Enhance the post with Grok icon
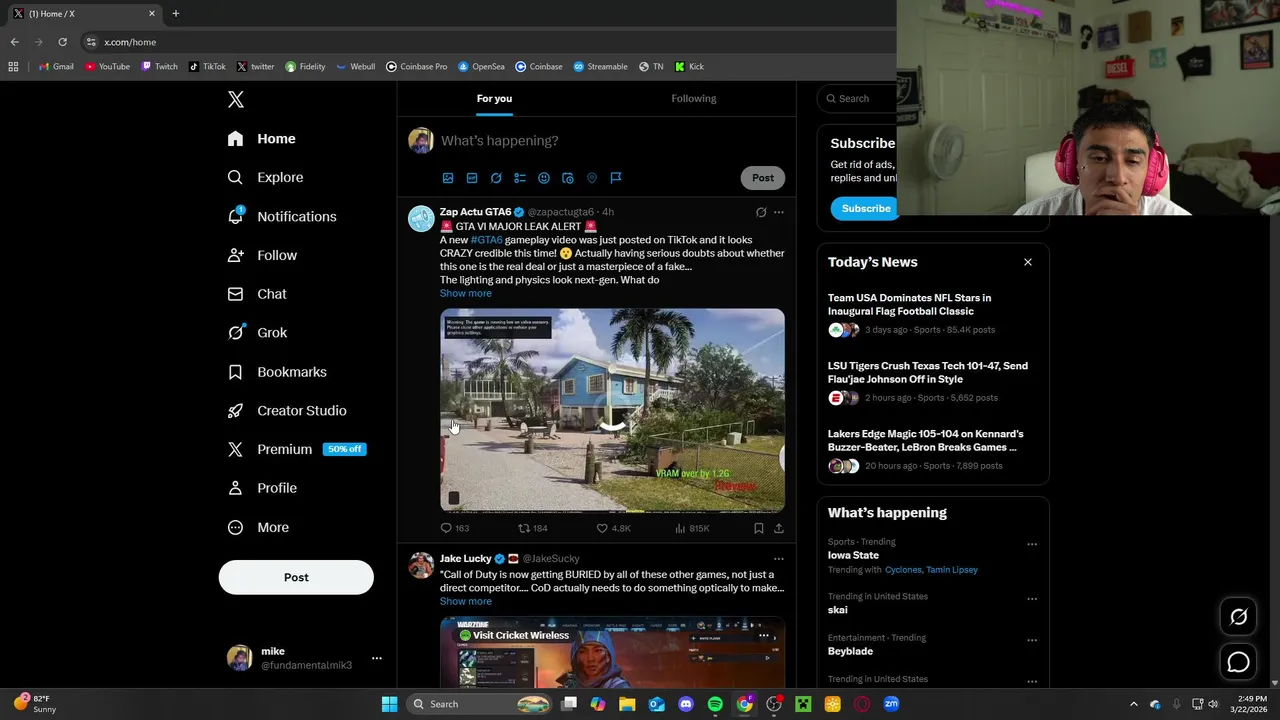This screenshot has width=1280, height=720. [x=496, y=178]
